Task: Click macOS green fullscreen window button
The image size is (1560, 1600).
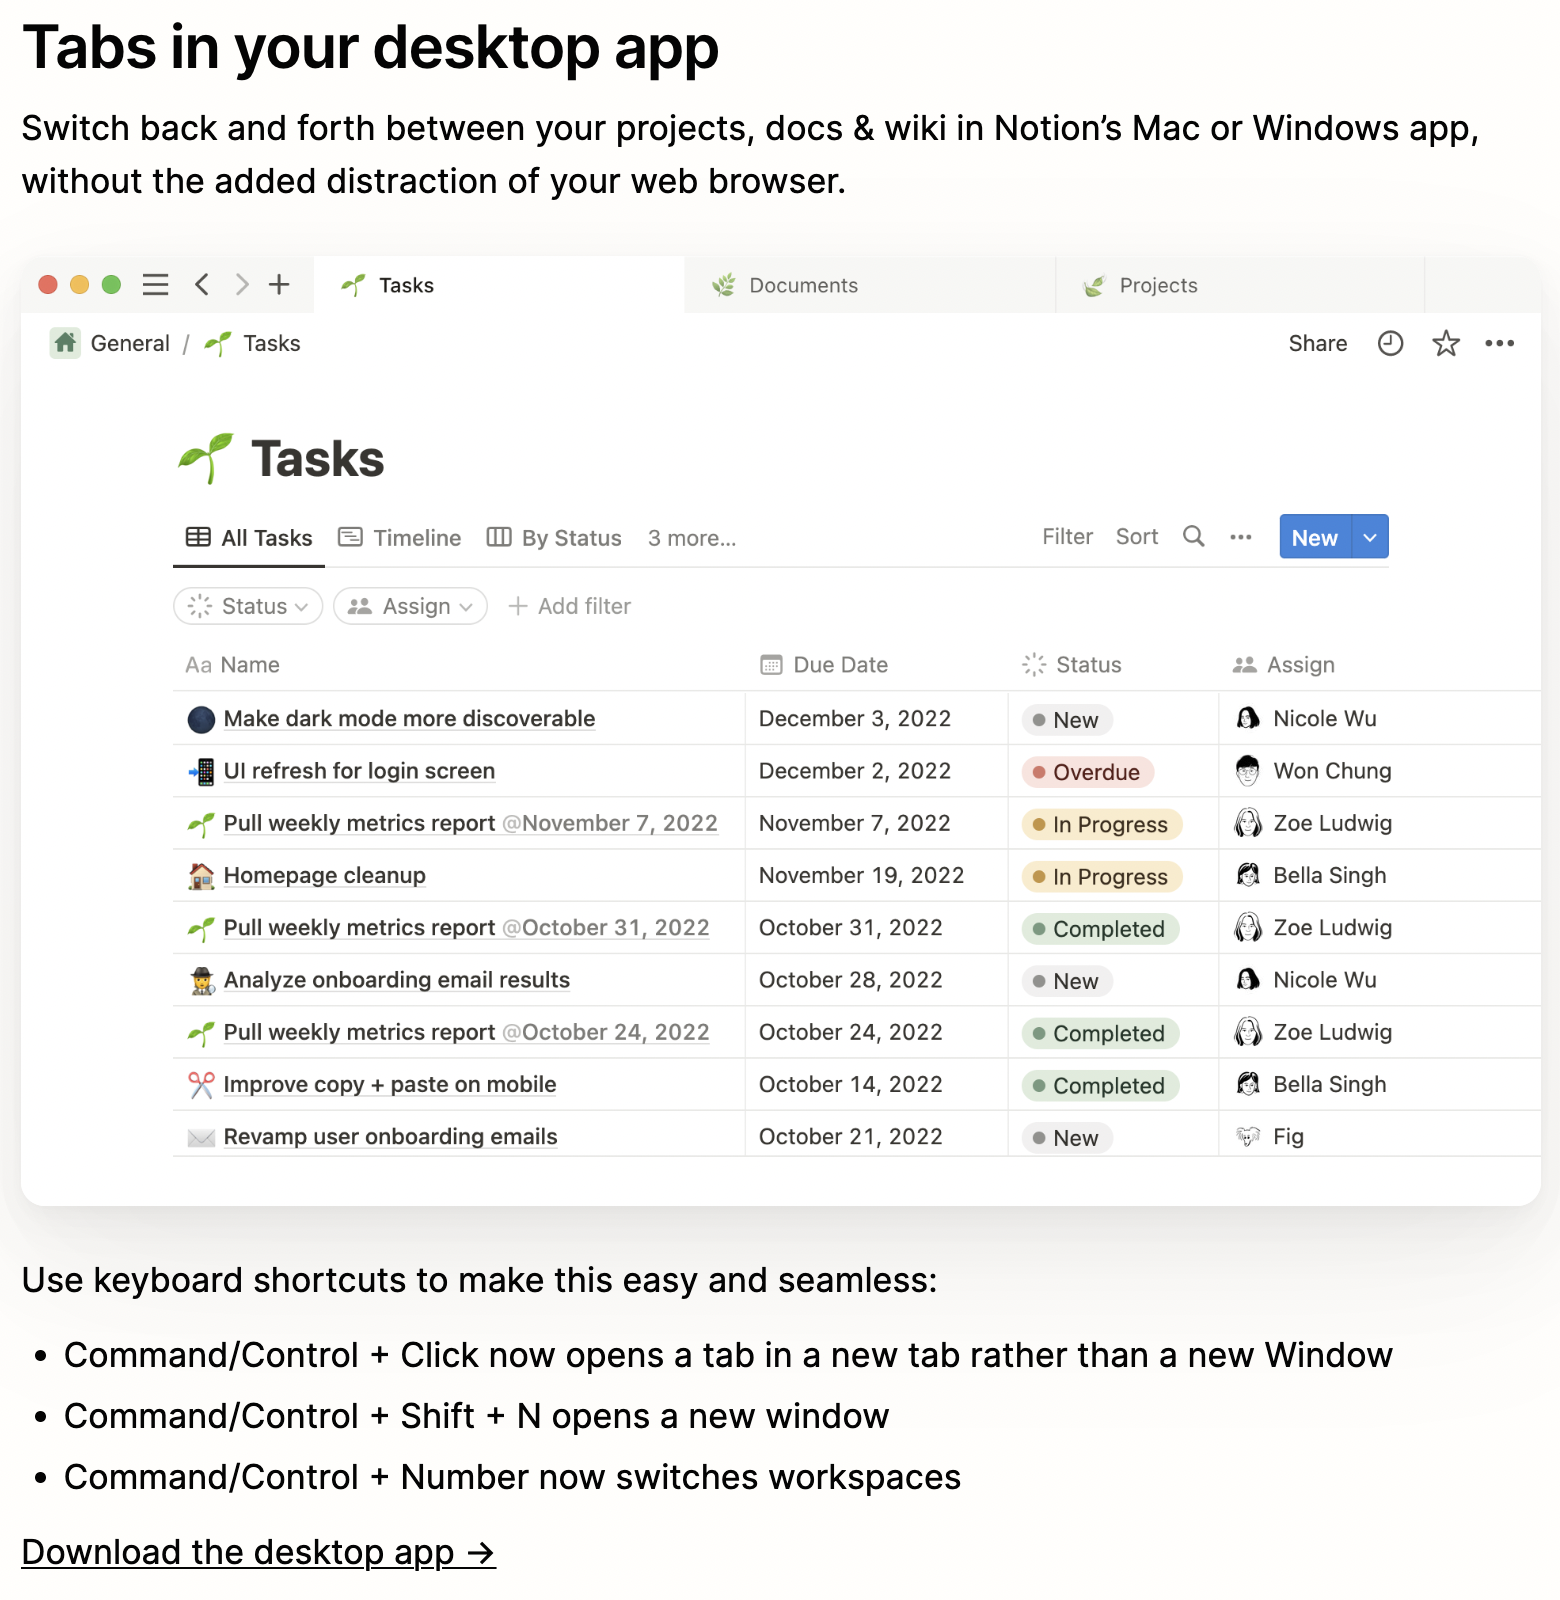Action: point(111,285)
